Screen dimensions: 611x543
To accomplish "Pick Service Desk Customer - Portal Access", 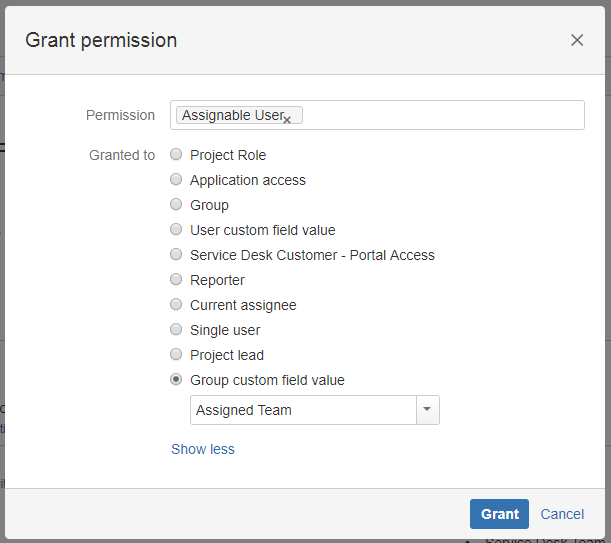I will click(x=176, y=255).
